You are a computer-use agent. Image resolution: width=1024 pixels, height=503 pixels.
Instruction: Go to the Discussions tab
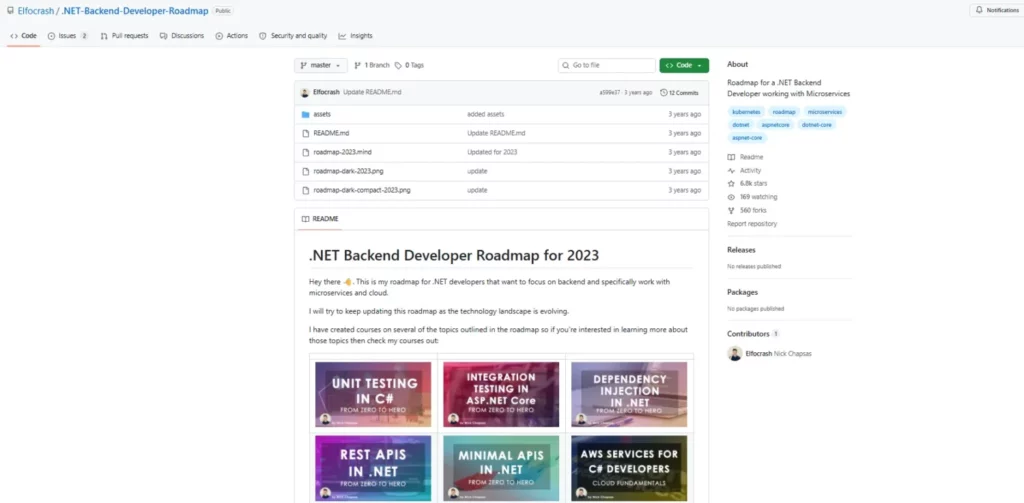click(182, 36)
